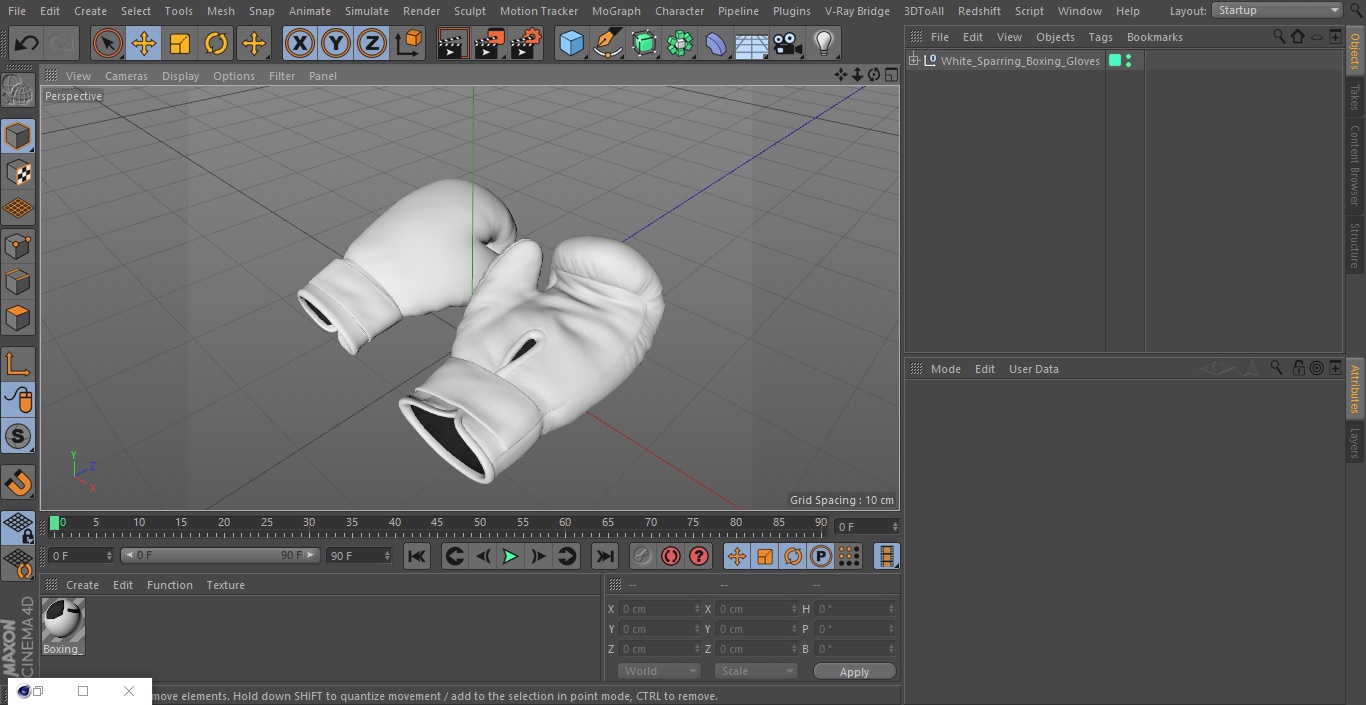Expand White_Sparring_Boxing_Gloves object tree
The image size is (1366, 705).
914,61
